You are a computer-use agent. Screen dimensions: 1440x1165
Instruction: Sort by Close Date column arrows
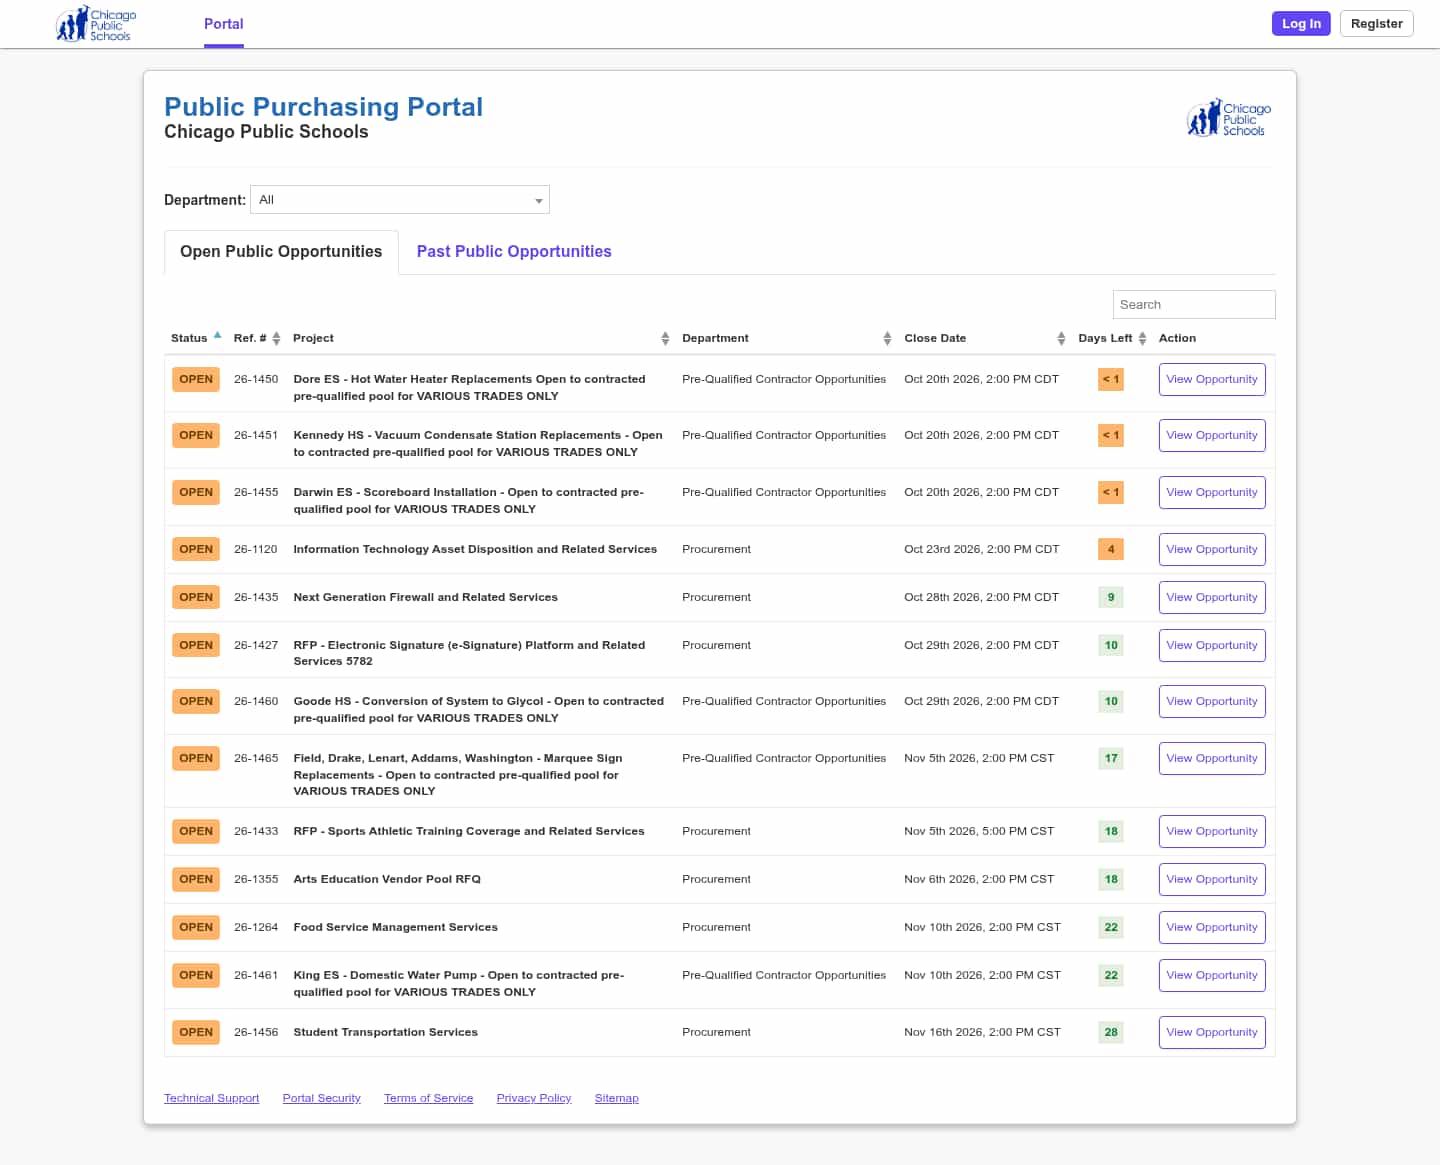(1061, 339)
